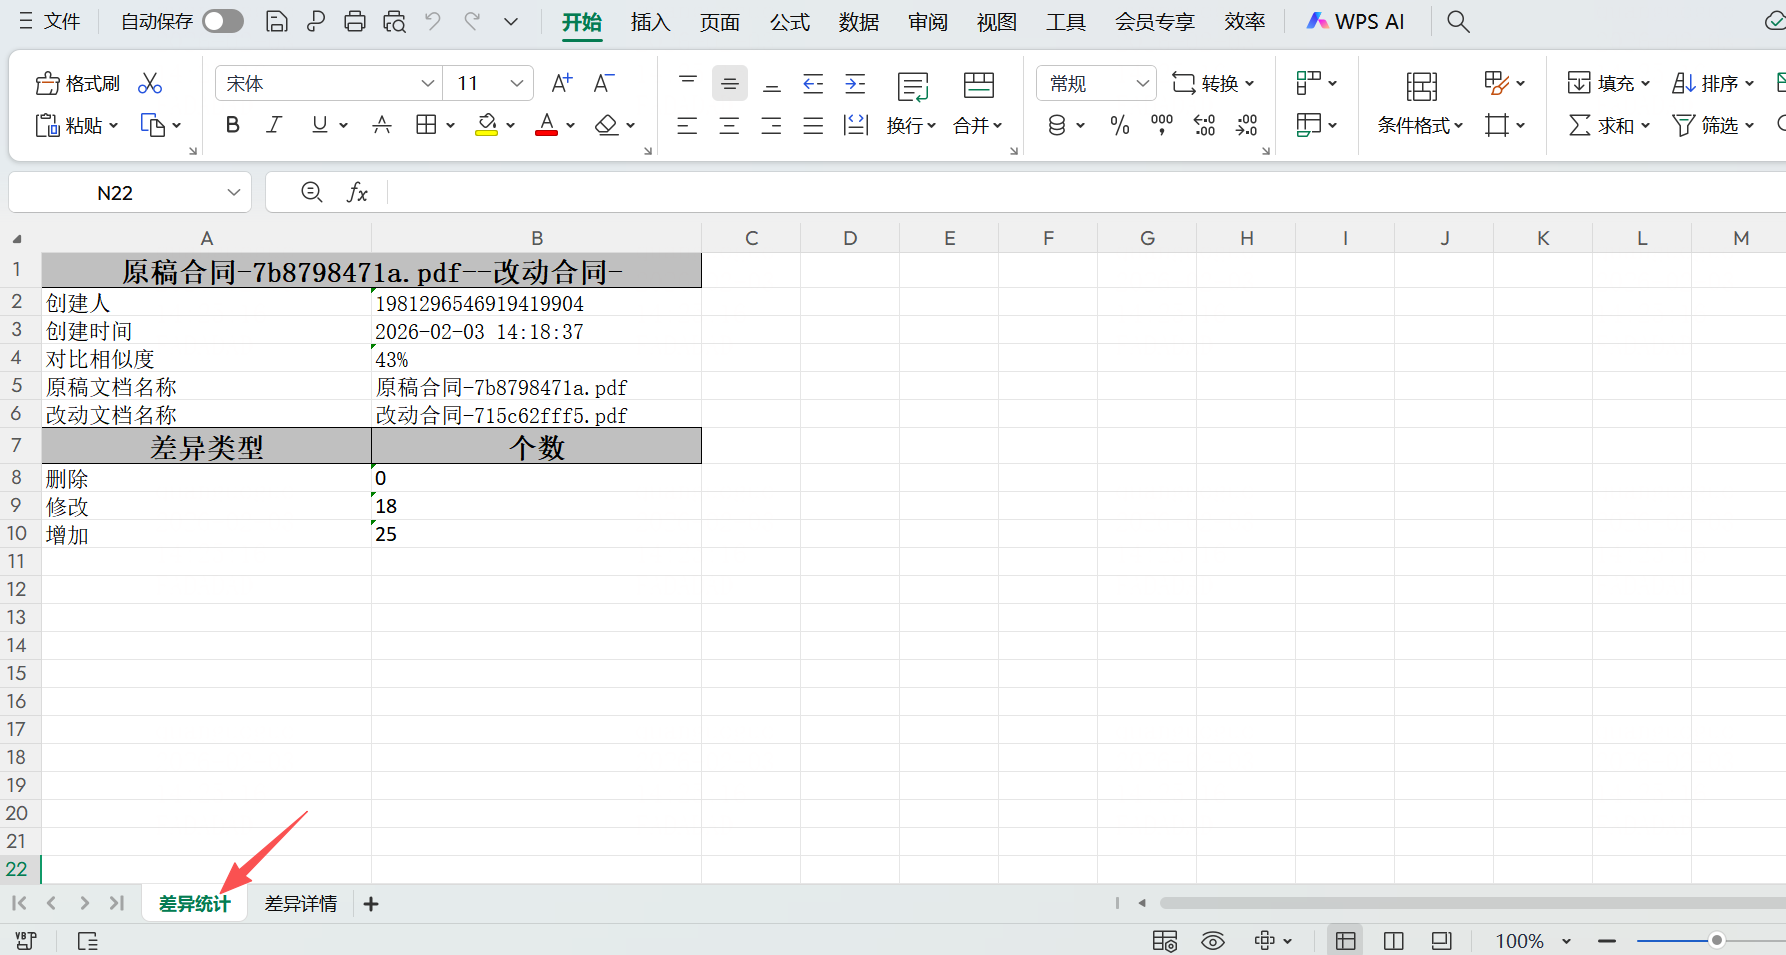Expand the Paste (粘贴) options arrow
1786x955 pixels.
click(x=113, y=125)
